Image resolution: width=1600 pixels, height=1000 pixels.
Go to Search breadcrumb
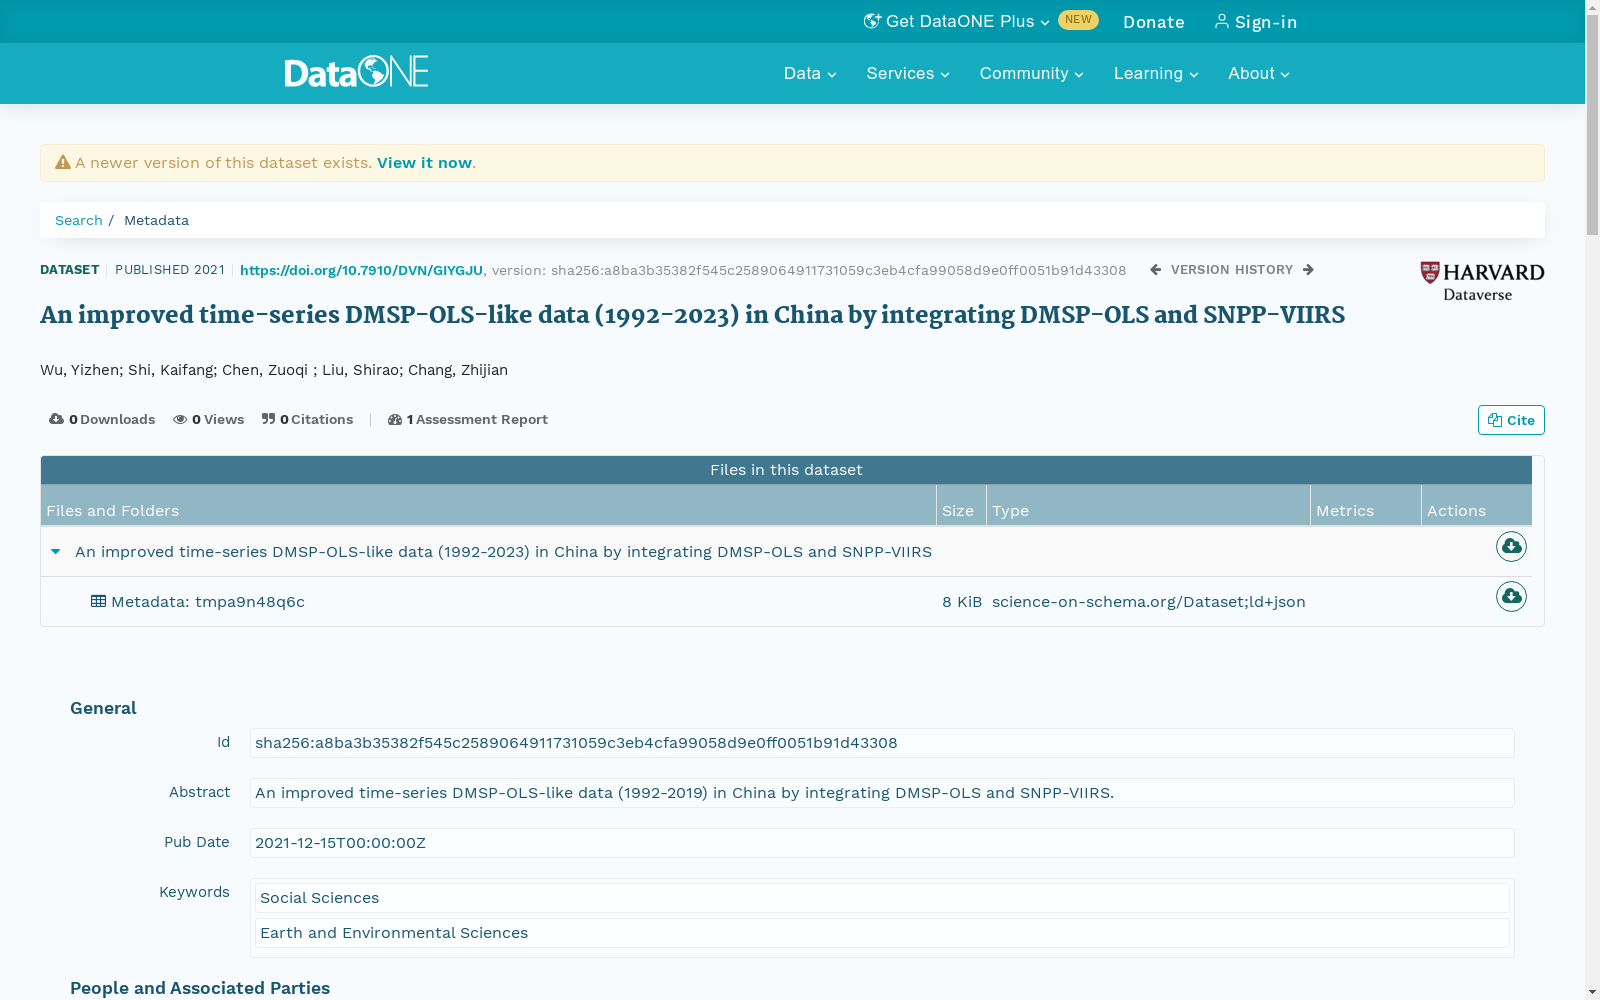[x=79, y=220]
